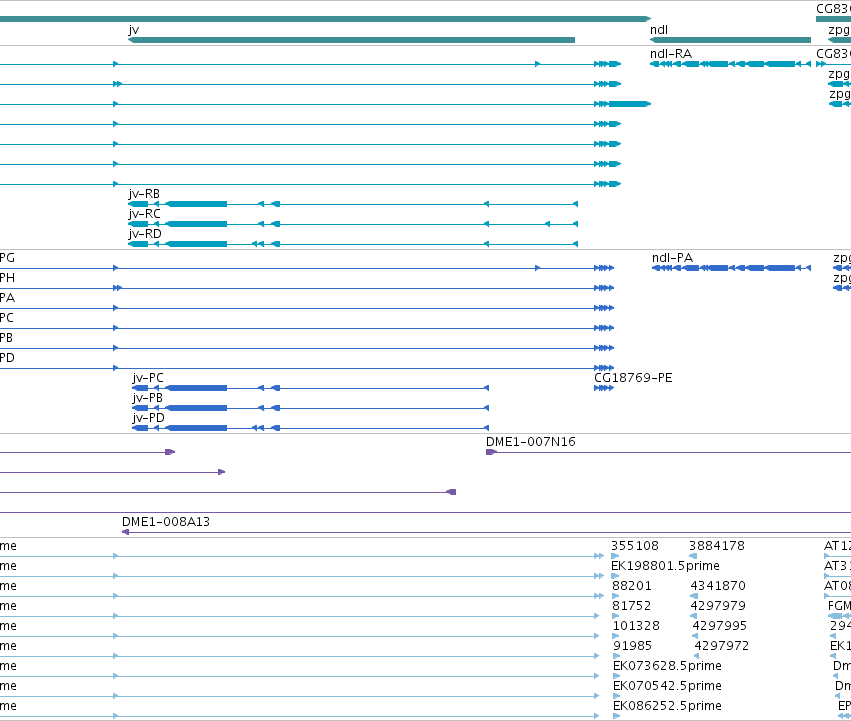The height and width of the screenshot is (721, 851).
Task: Click the jv-RB transcript label
Action: click(144, 194)
